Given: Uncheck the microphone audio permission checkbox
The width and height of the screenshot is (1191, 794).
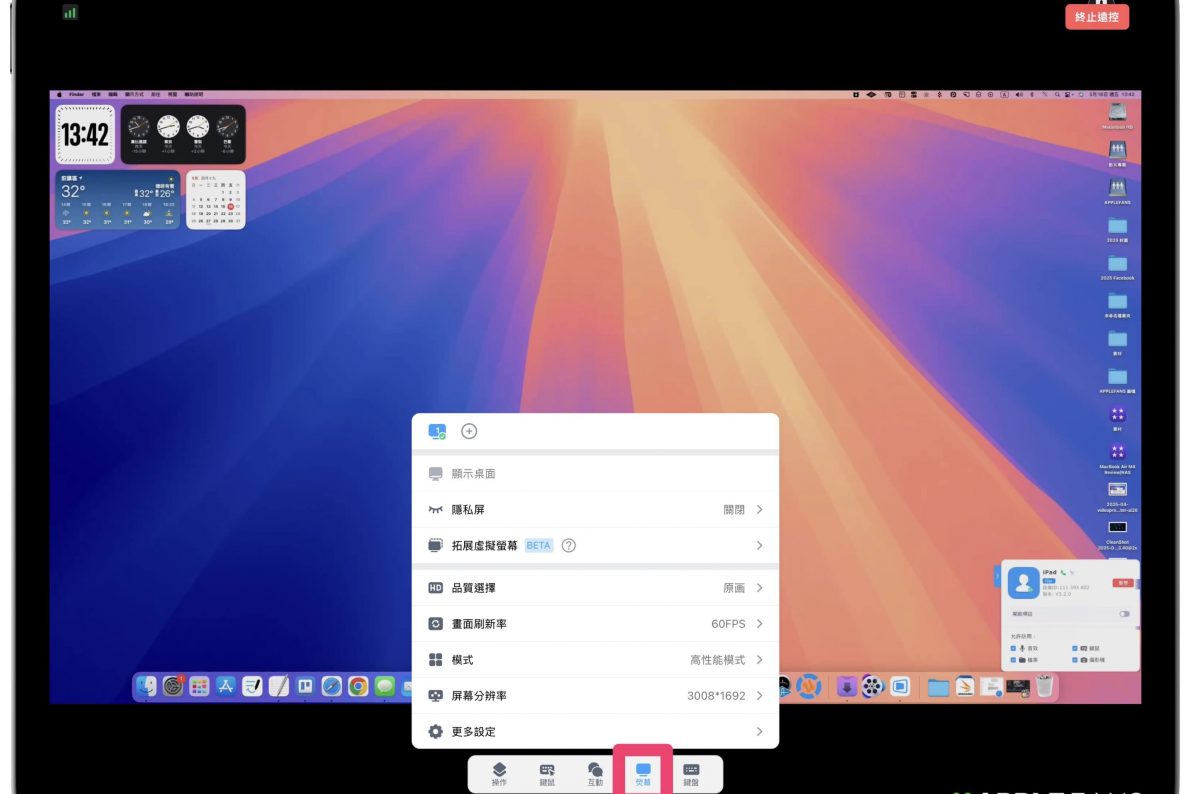Looking at the screenshot, I should click(x=1013, y=648).
